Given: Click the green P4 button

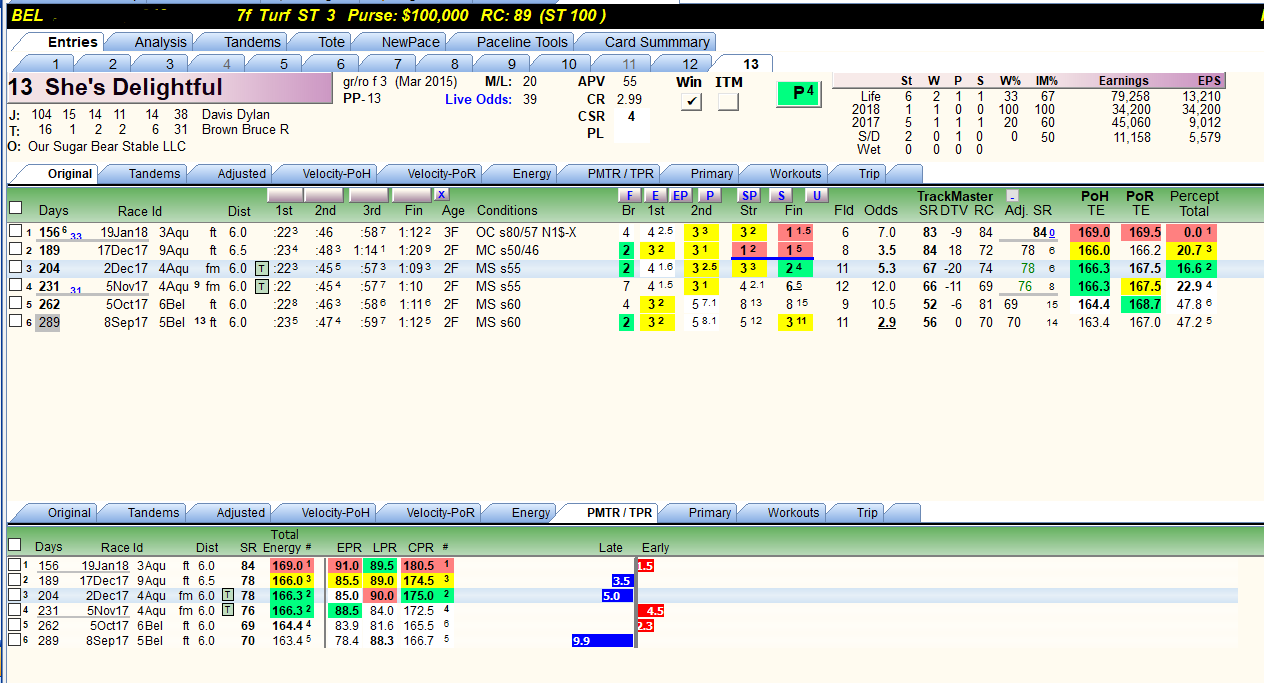Looking at the screenshot, I should coord(798,93).
